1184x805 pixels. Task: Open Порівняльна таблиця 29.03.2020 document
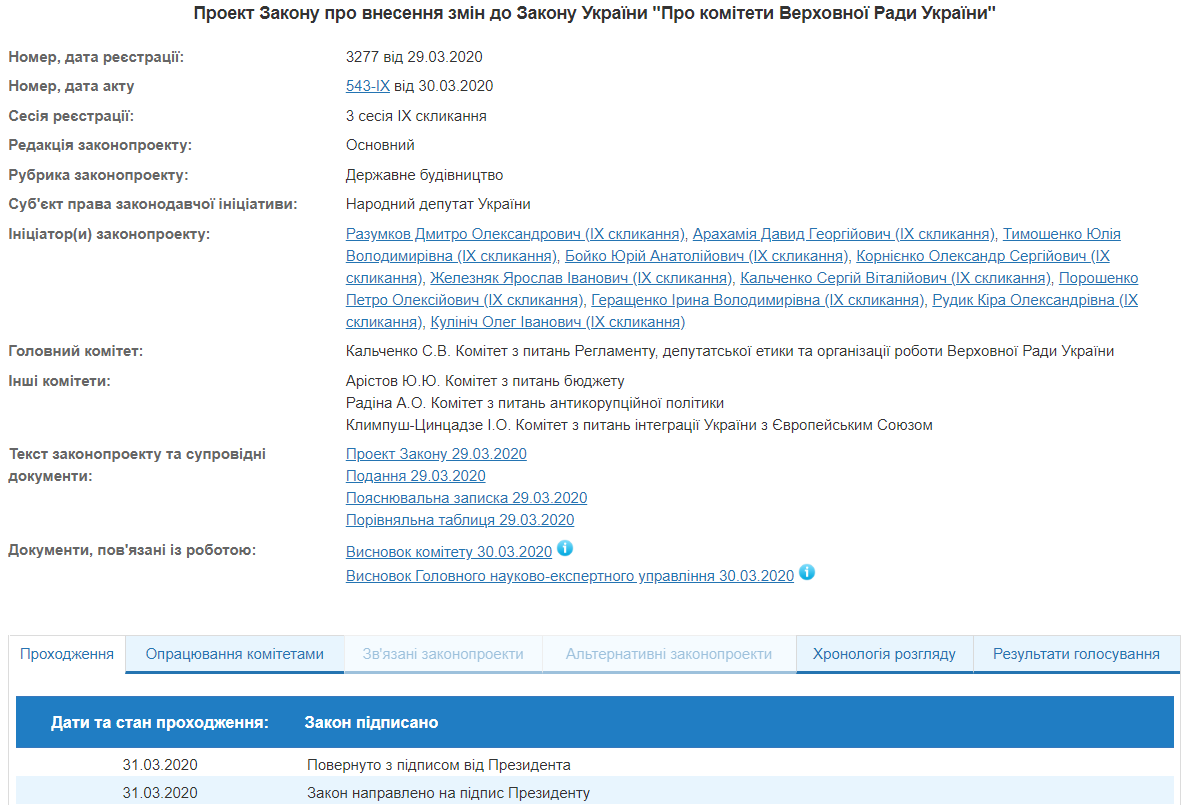click(x=460, y=520)
